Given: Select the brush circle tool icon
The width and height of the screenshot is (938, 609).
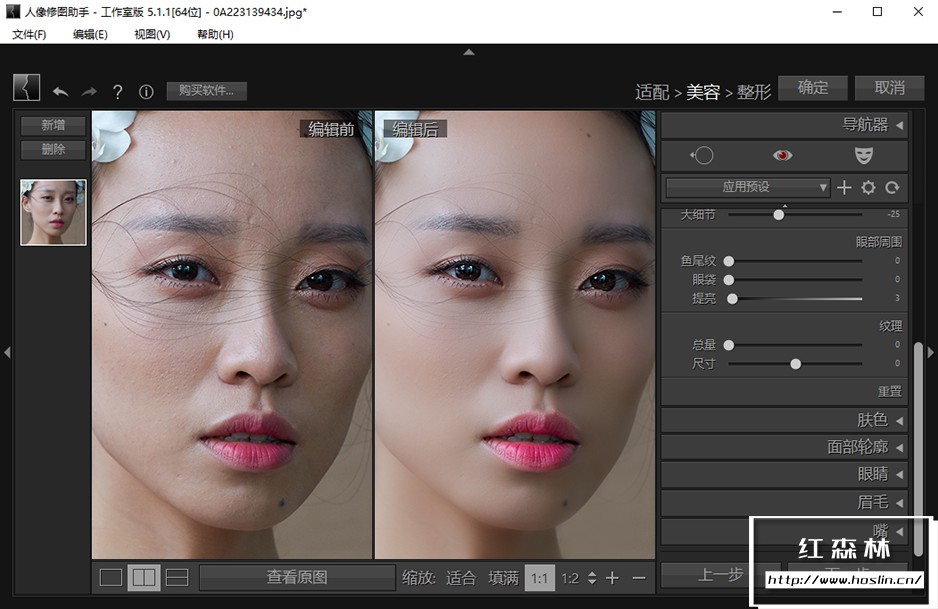Looking at the screenshot, I should (x=702, y=156).
